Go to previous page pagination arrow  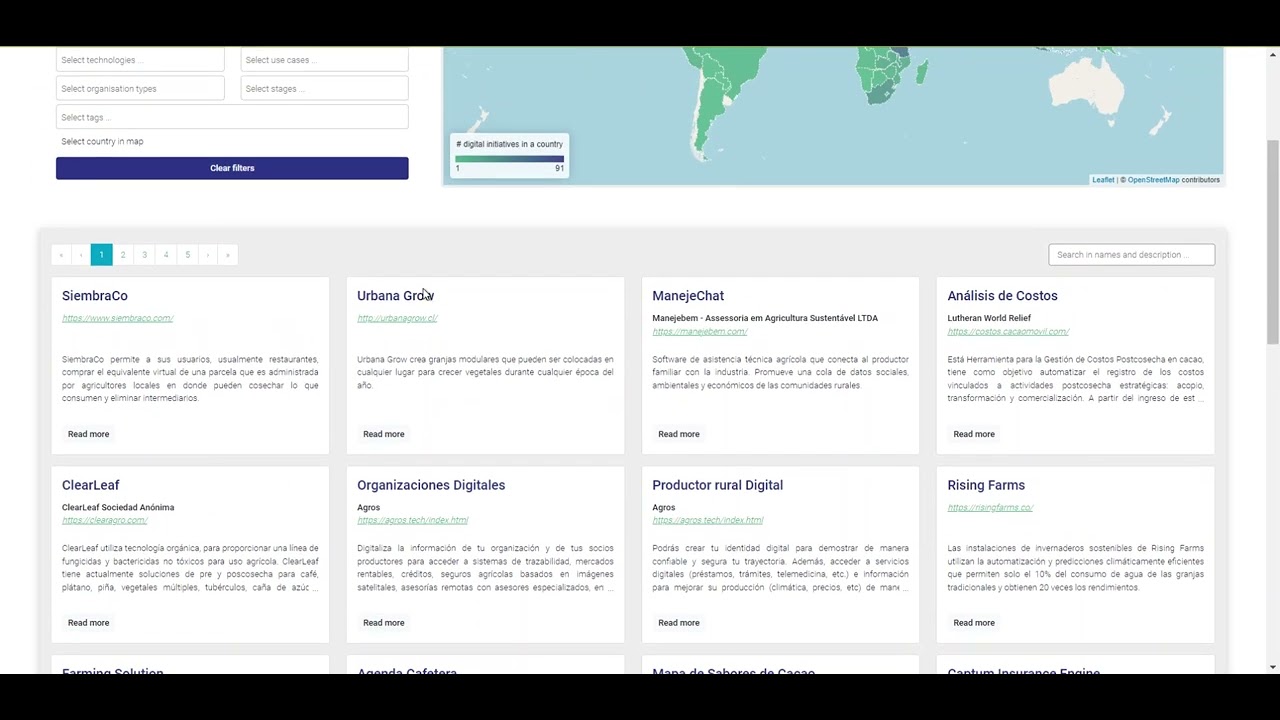81,255
